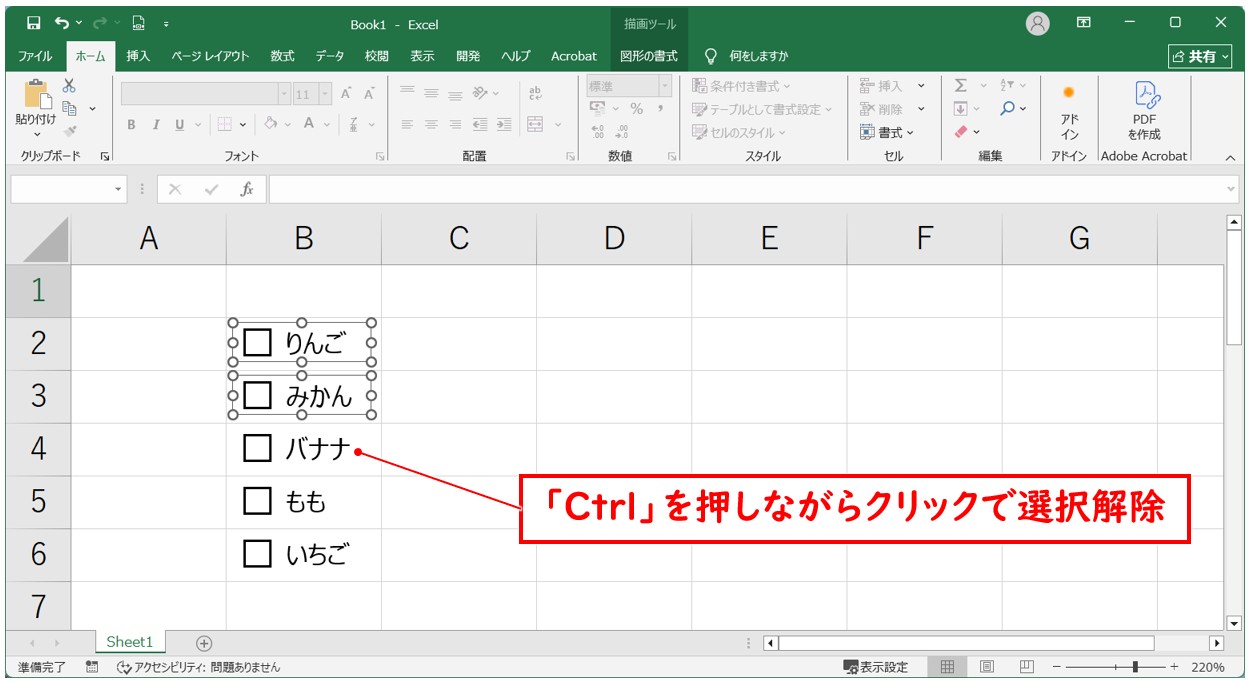Open the Name Box dropdown arrow
1251x684 pixels.
coord(119,189)
